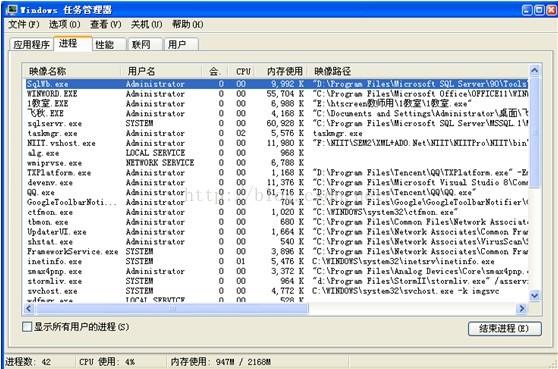Select the 1教室.EXE process row
This screenshot has width=558, height=369.
(x=277, y=104)
